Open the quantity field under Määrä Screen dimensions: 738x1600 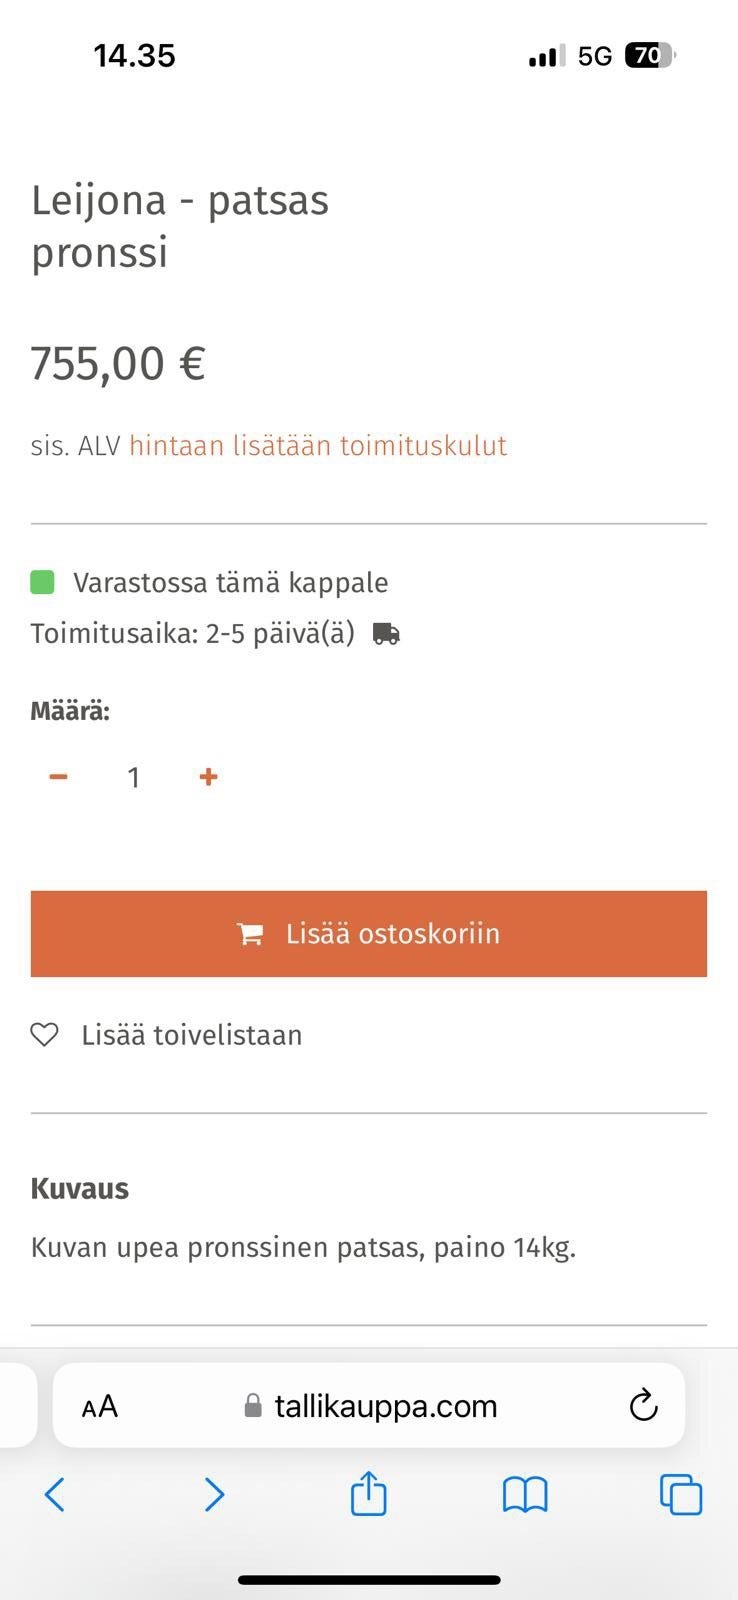click(x=133, y=776)
